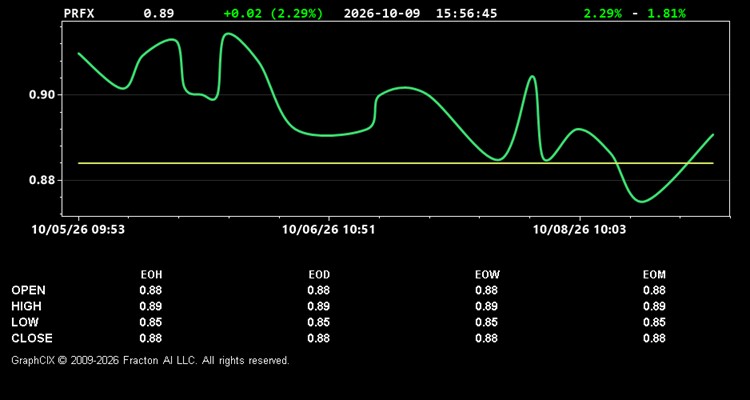Click the EOM column header
Viewport: 750px width, 400px height.
click(x=654, y=275)
